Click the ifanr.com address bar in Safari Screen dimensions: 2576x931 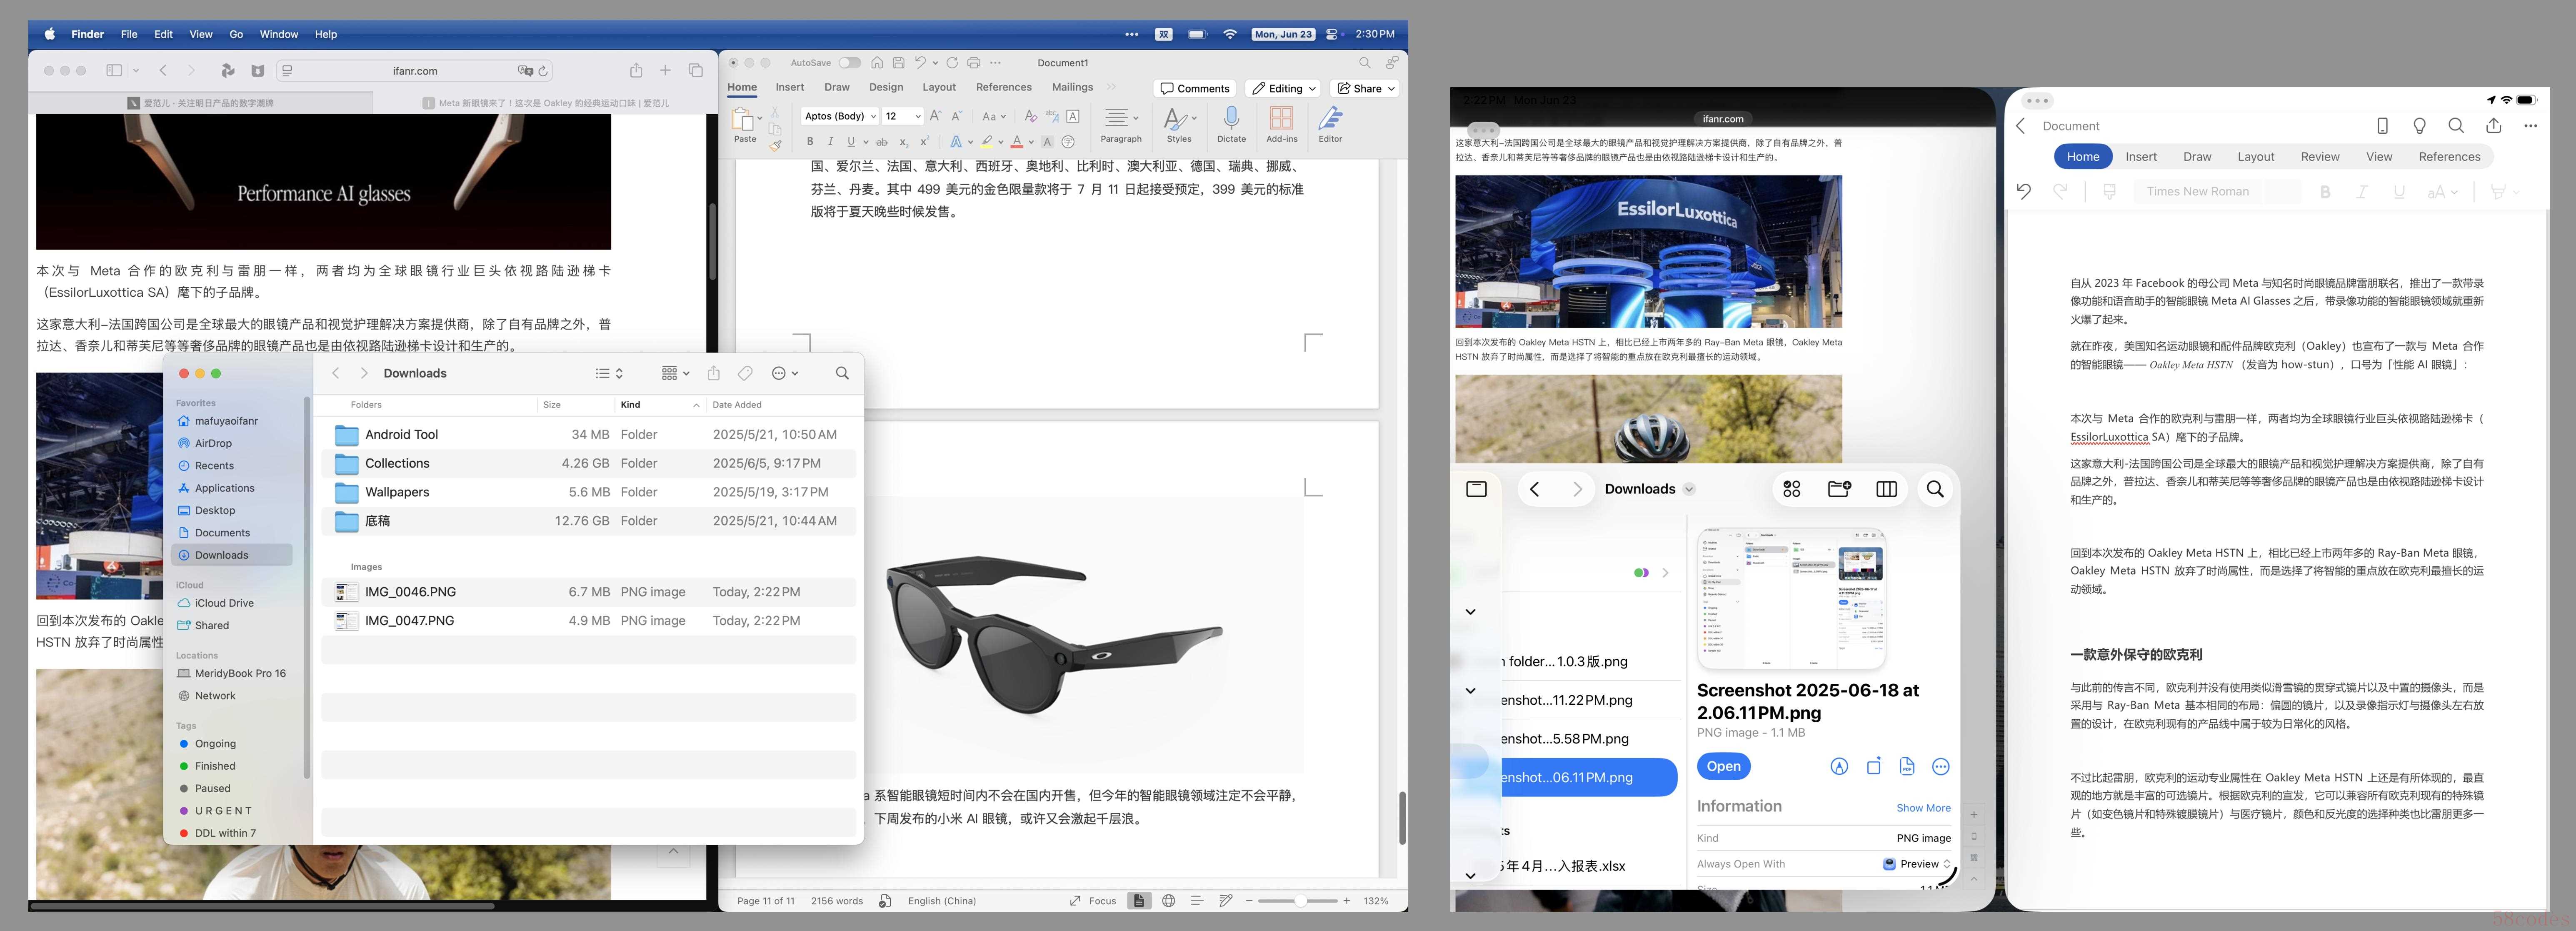(x=414, y=71)
